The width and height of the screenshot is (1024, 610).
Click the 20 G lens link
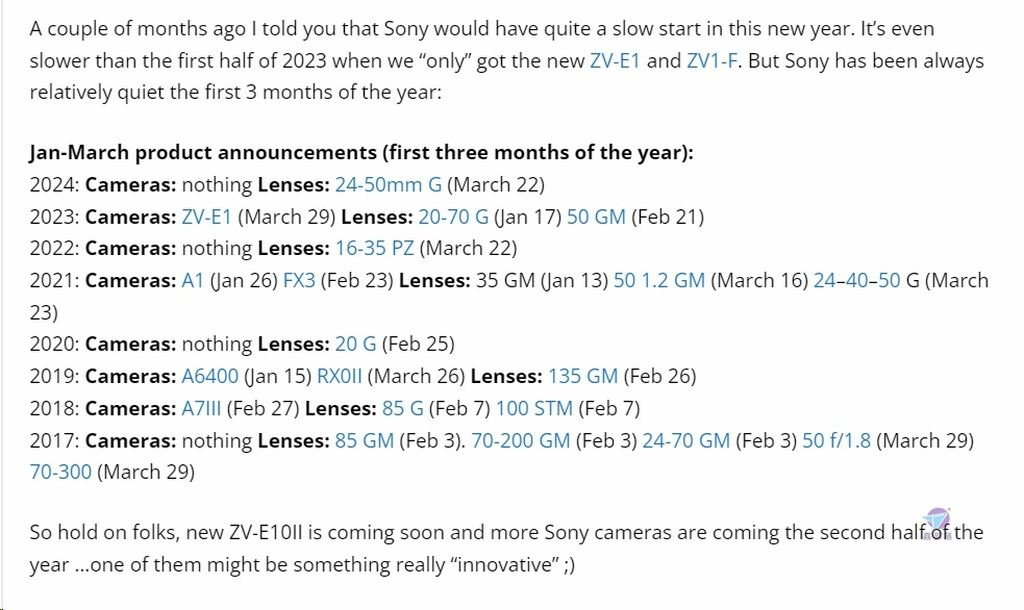pos(355,344)
